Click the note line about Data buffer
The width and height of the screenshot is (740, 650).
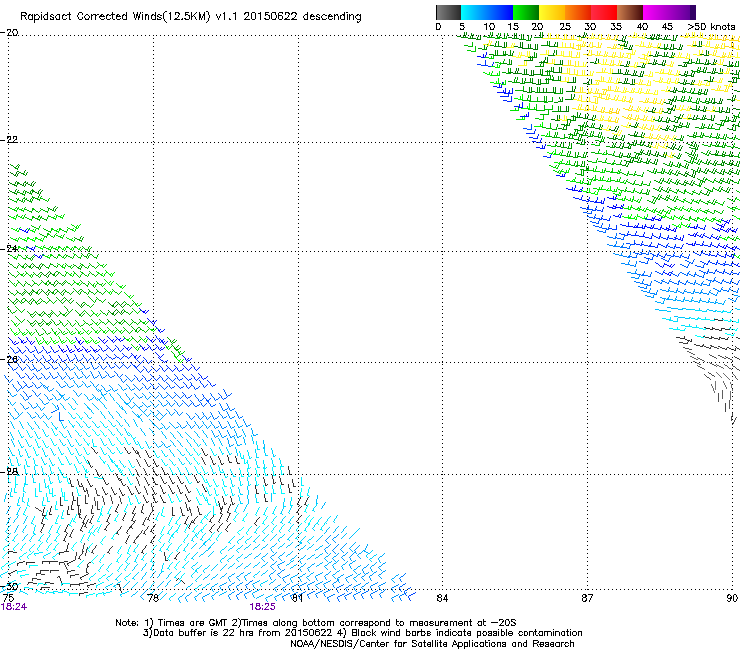[x=362, y=633]
